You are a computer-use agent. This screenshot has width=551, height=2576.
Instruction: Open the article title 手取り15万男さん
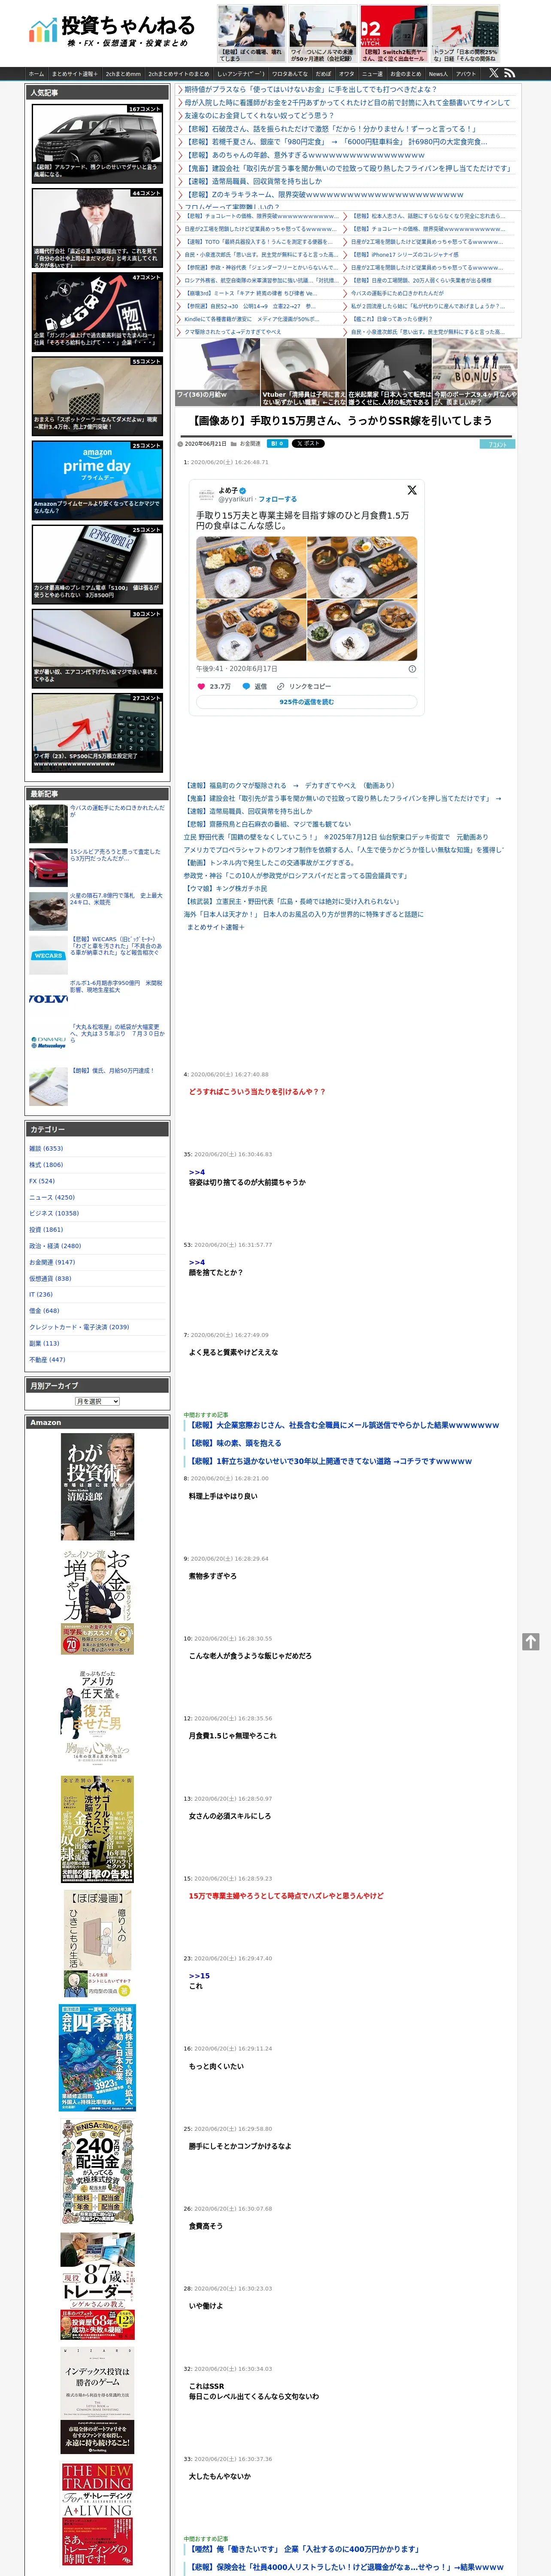341,421
